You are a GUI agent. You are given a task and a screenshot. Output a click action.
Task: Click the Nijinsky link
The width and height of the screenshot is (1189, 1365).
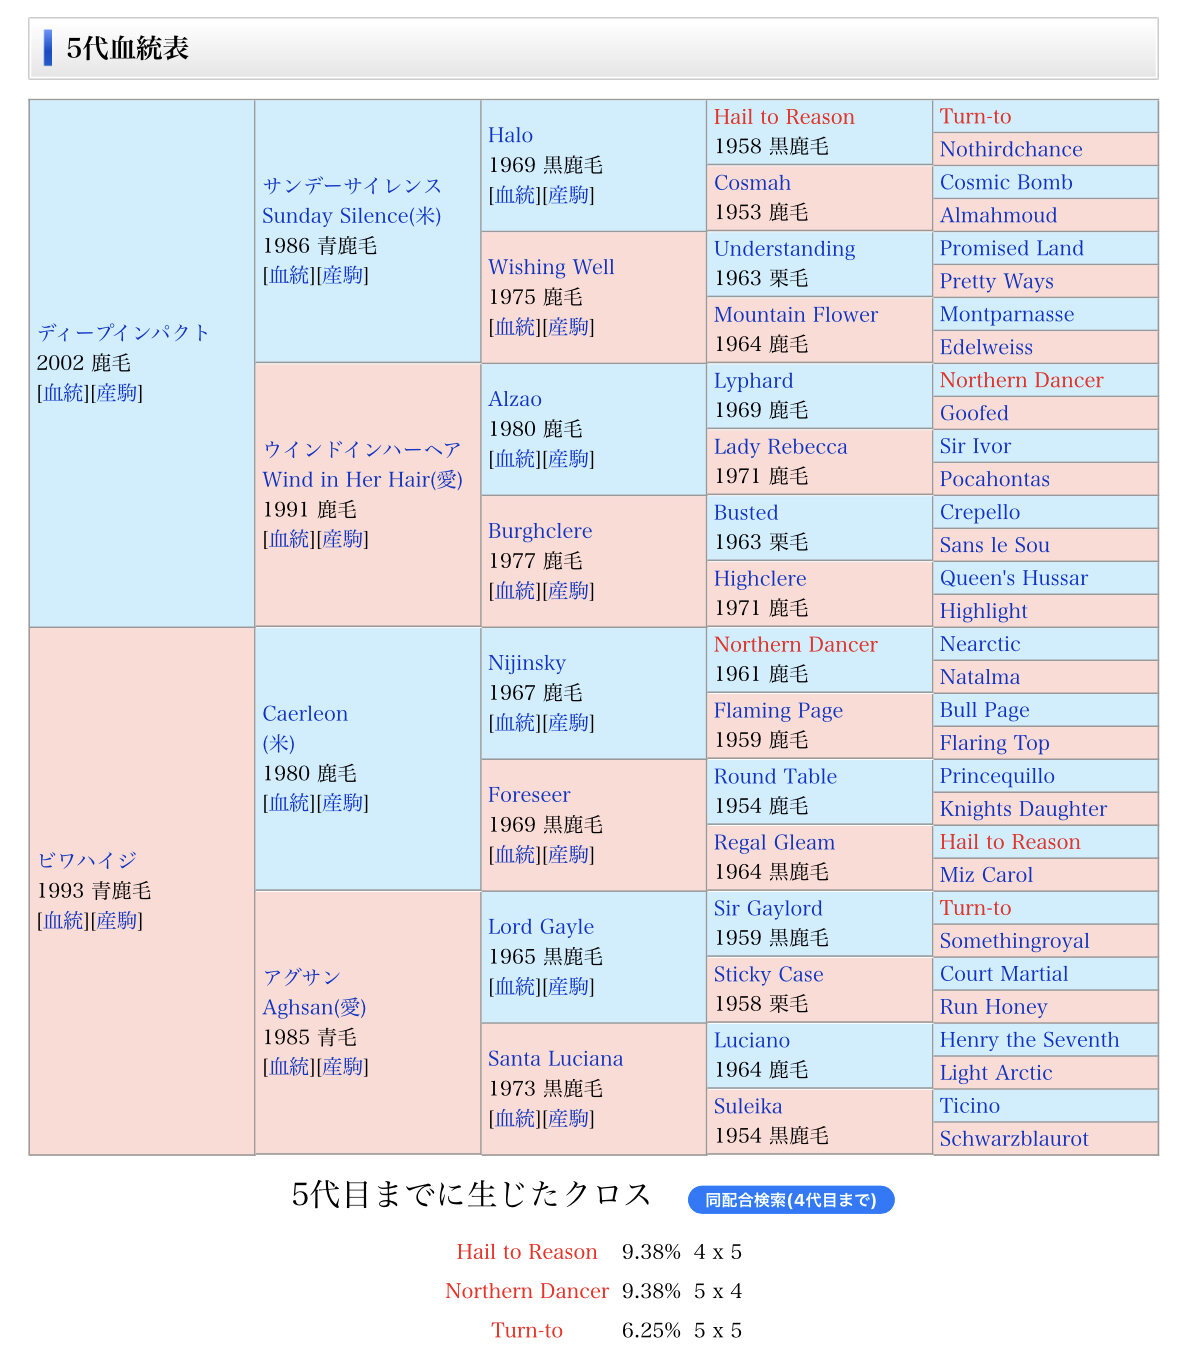(x=526, y=663)
